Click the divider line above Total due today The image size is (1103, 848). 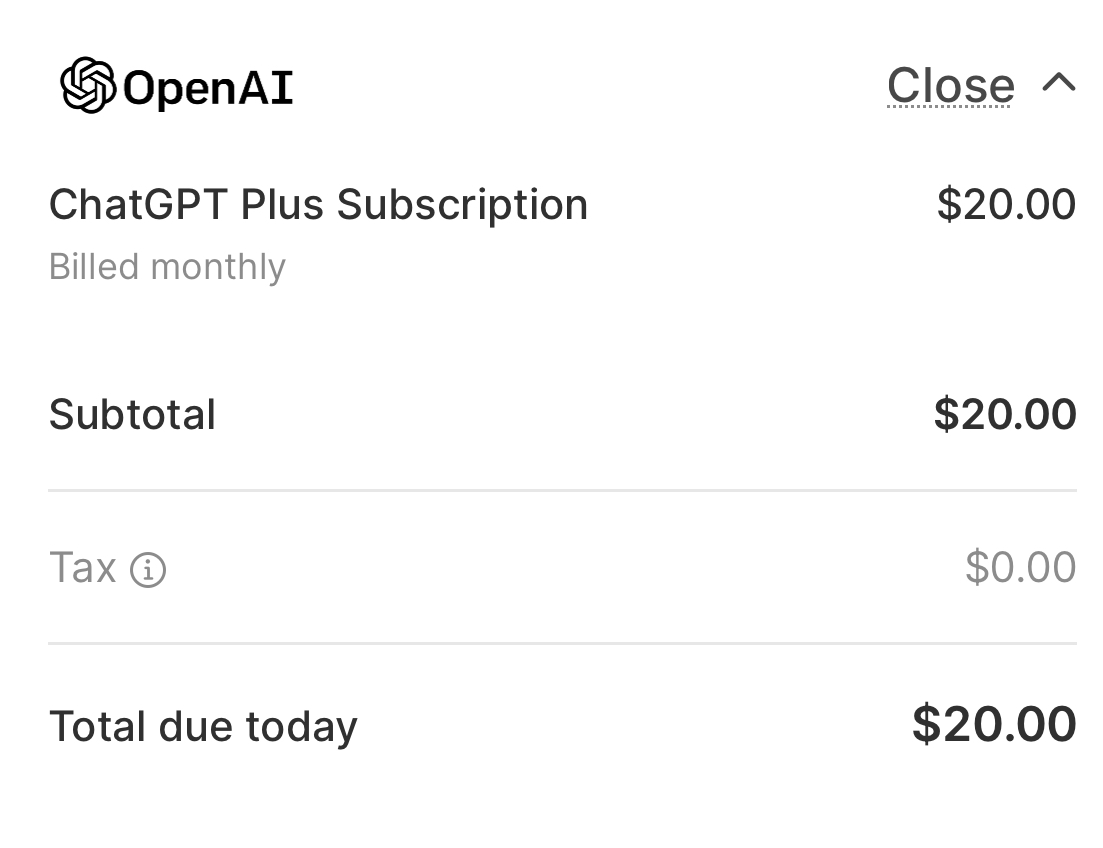click(562, 644)
